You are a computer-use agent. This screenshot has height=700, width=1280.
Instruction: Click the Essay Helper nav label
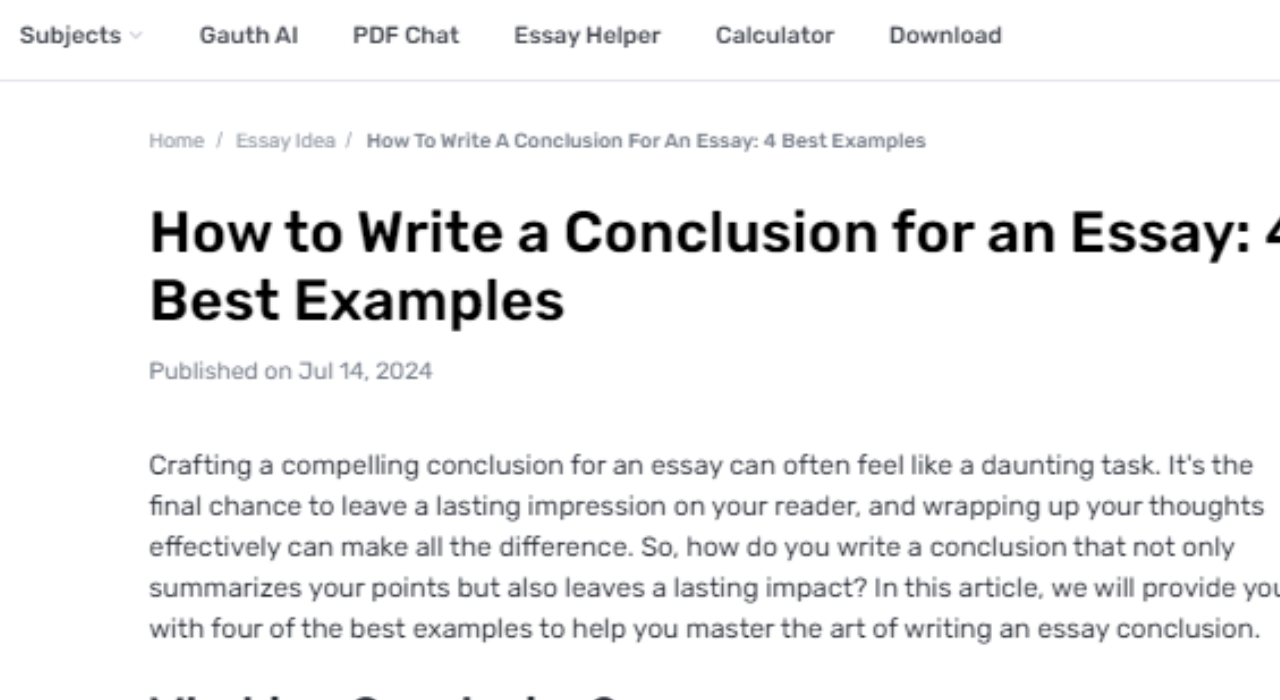click(x=586, y=35)
